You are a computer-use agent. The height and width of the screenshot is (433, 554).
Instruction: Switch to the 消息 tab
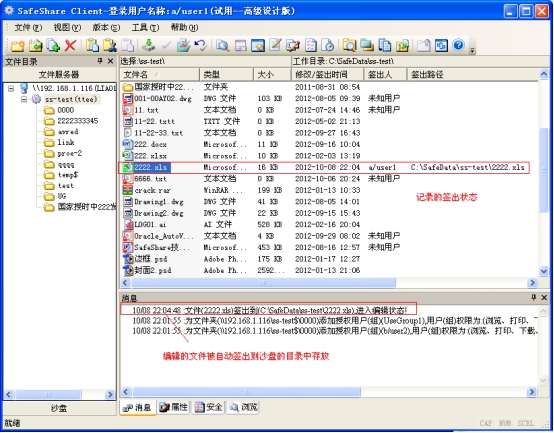point(137,408)
